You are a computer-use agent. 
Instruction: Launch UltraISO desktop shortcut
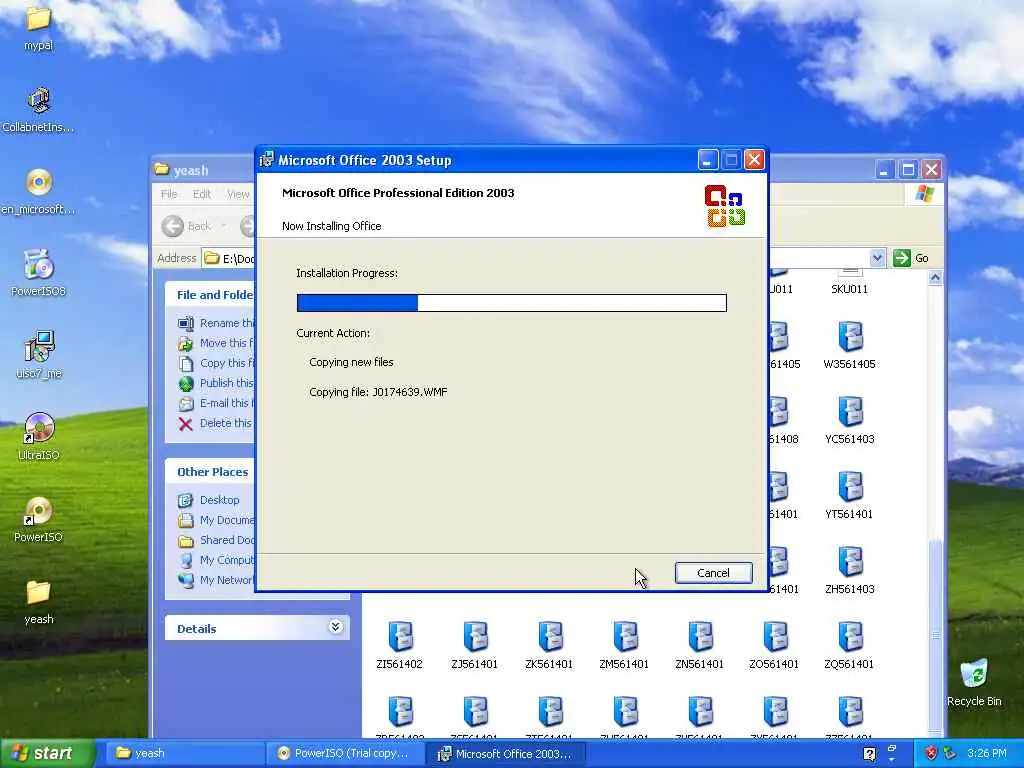click(x=38, y=437)
